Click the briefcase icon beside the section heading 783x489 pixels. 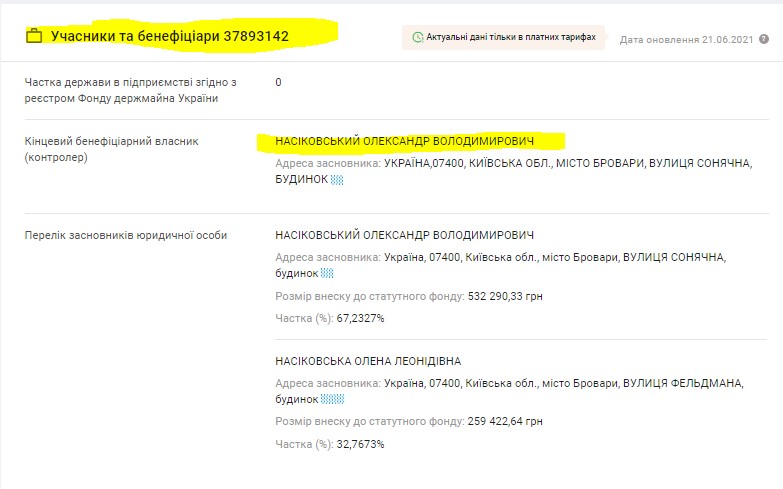34,36
